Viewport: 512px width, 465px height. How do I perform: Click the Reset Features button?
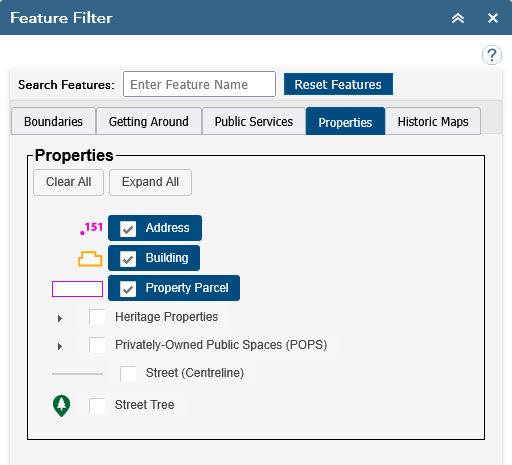click(x=338, y=84)
